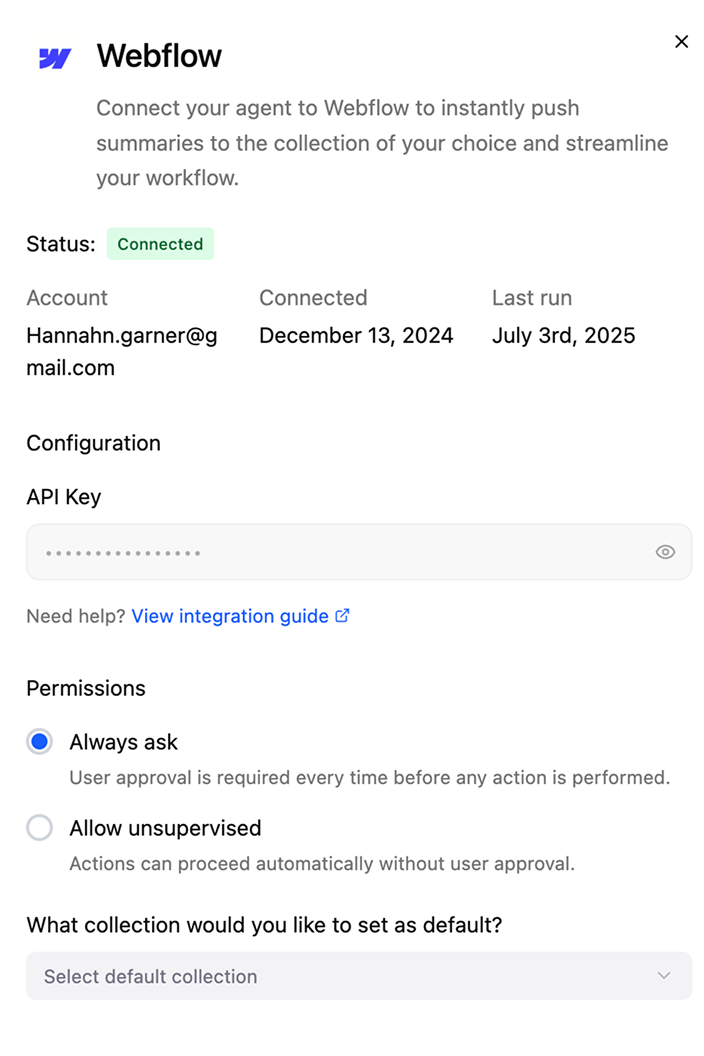The width and height of the screenshot is (704, 1056).
Task: Click the 'Actions can proceed automatically' description text
Action: click(322, 864)
